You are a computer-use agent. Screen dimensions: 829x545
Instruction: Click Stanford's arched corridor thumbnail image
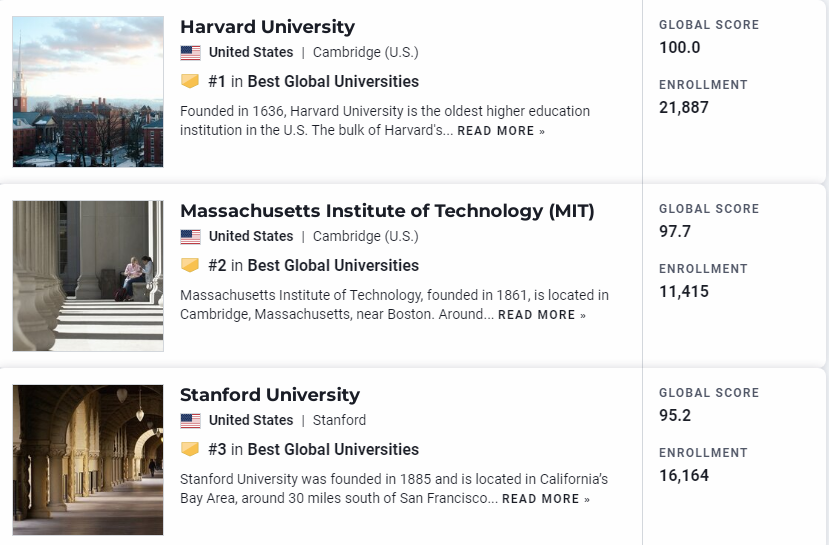pyautogui.click(x=88, y=460)
